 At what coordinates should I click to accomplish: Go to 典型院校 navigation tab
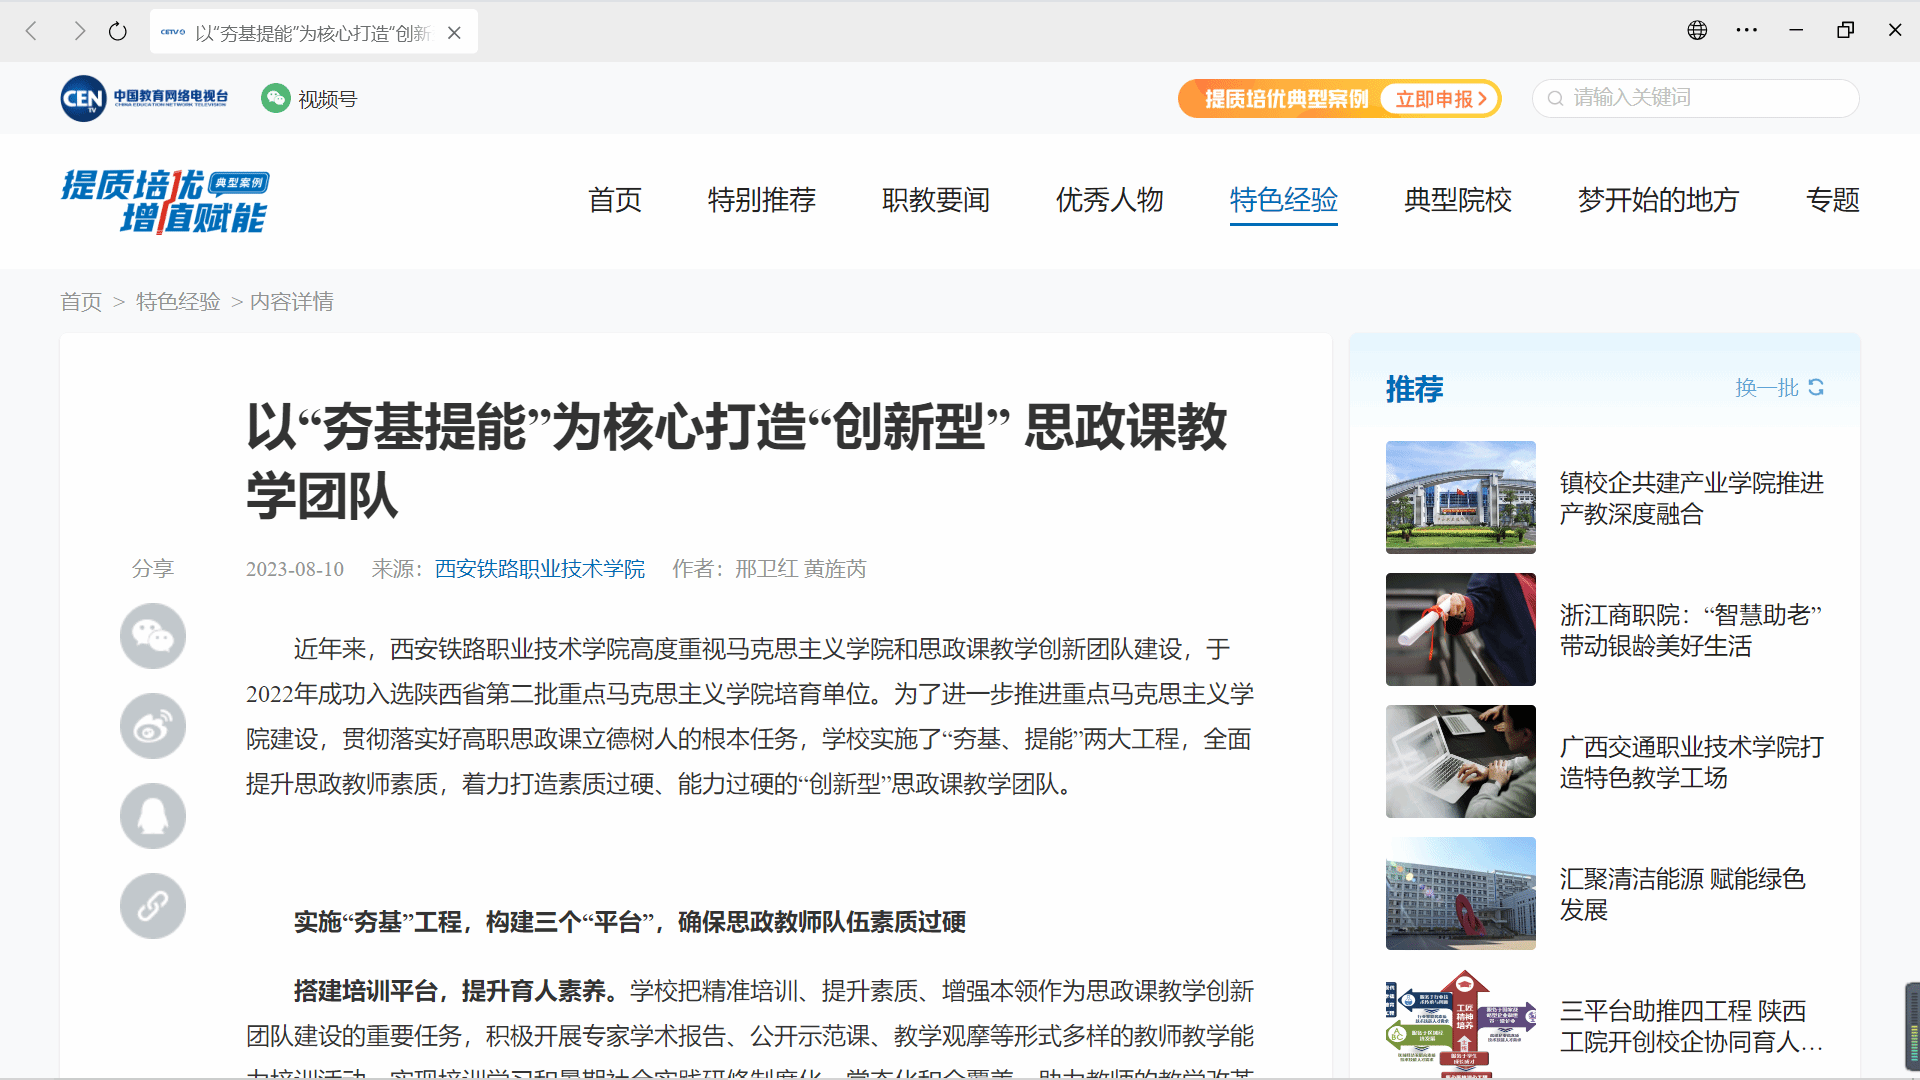[1457, 200]
